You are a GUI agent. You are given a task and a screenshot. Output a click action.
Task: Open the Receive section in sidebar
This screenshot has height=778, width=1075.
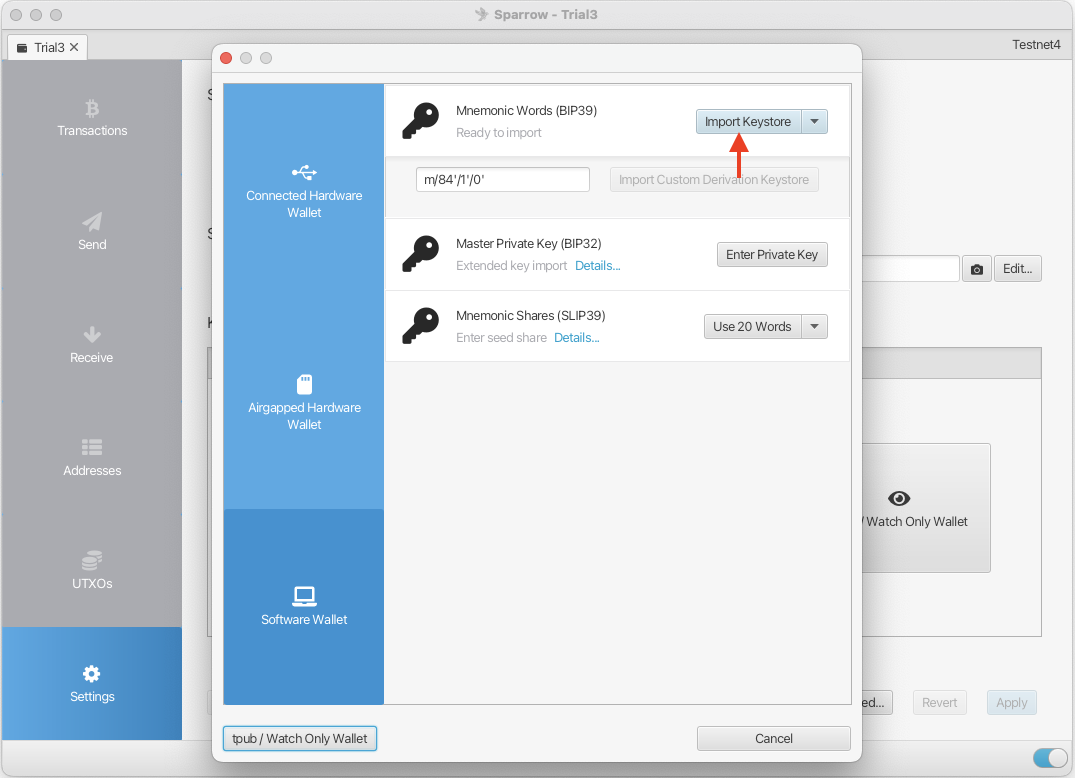point(92,344)
